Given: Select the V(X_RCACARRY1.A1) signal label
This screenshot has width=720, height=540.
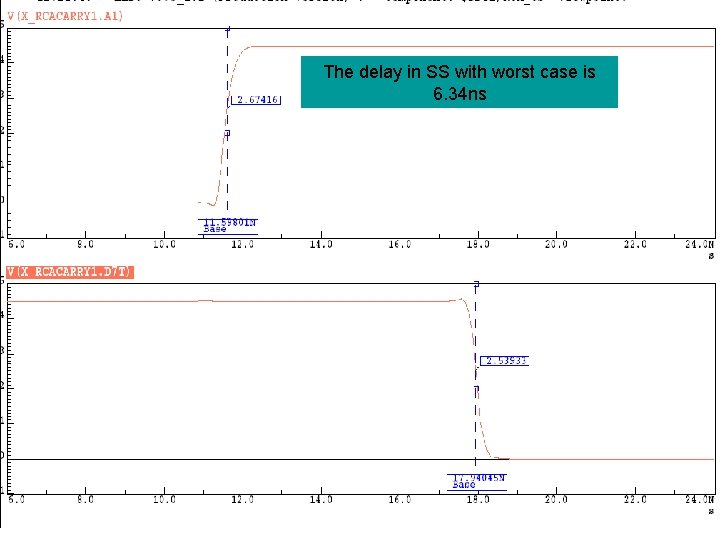Looking at the screenshot, I should (65, 17).
